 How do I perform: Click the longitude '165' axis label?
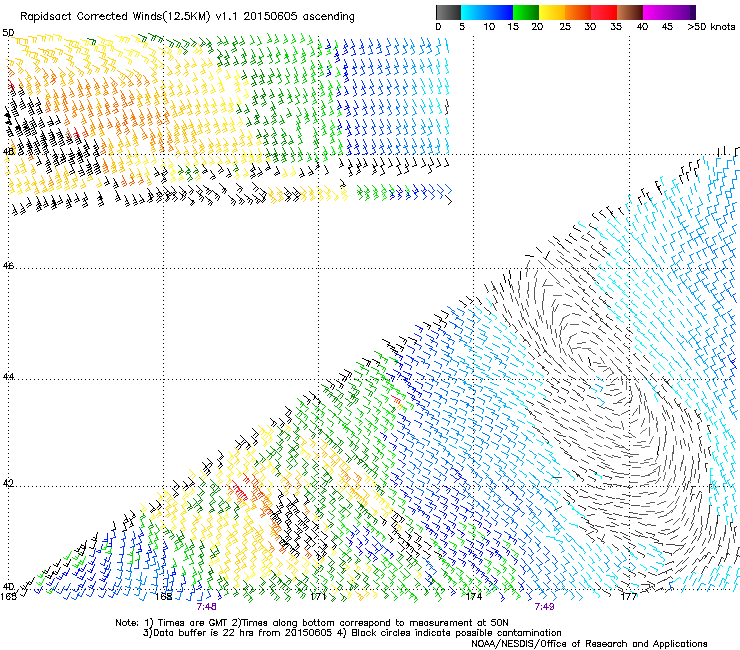point(8,597)
